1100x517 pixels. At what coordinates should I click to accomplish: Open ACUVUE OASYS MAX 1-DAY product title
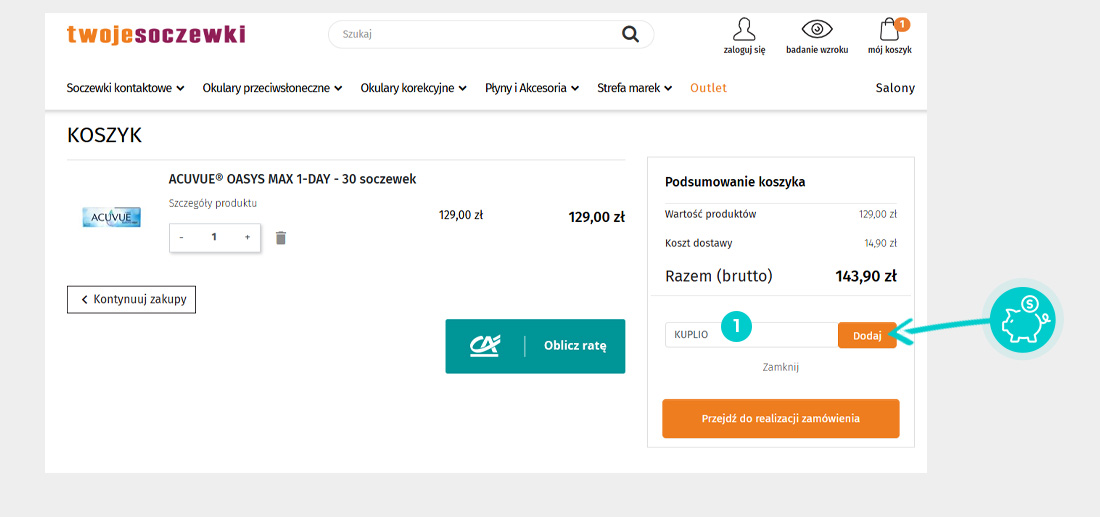(293, 180)
